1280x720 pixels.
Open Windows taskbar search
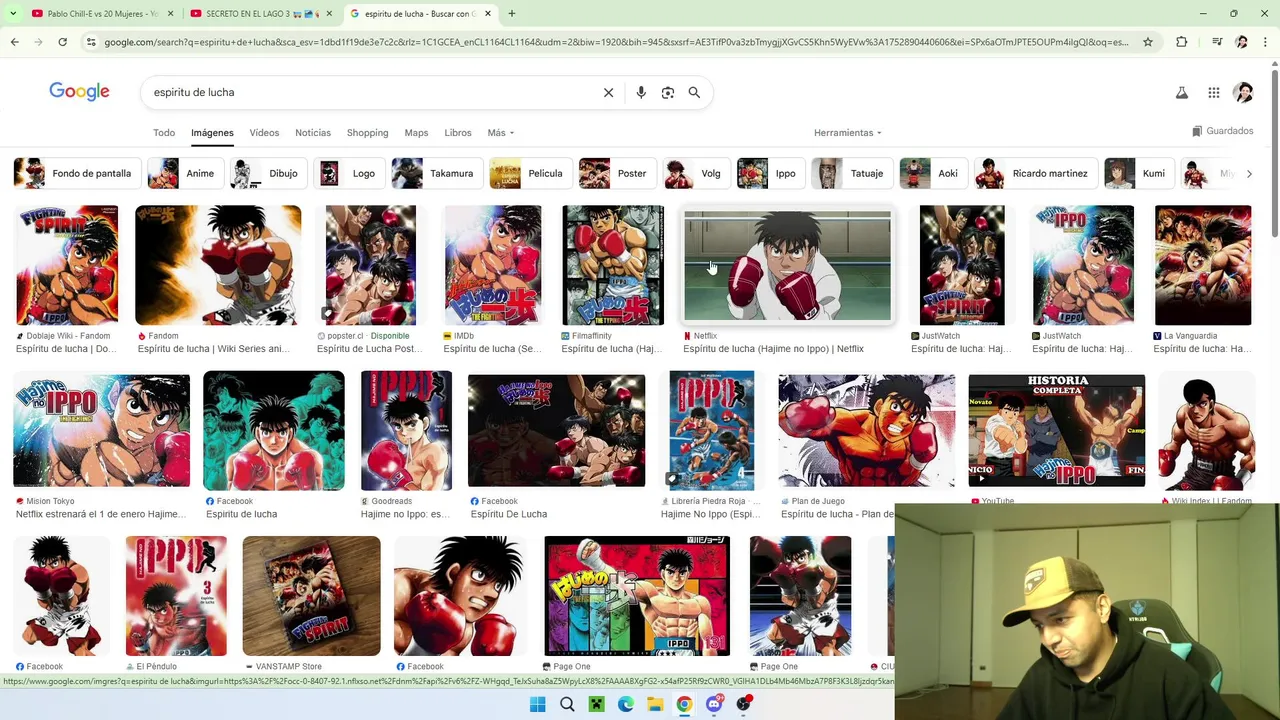click(567, 704)
